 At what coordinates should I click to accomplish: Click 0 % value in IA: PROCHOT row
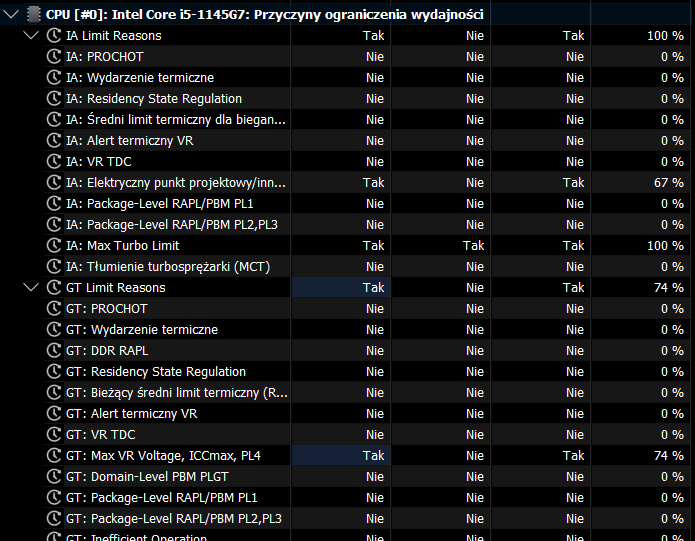point(672,56)
